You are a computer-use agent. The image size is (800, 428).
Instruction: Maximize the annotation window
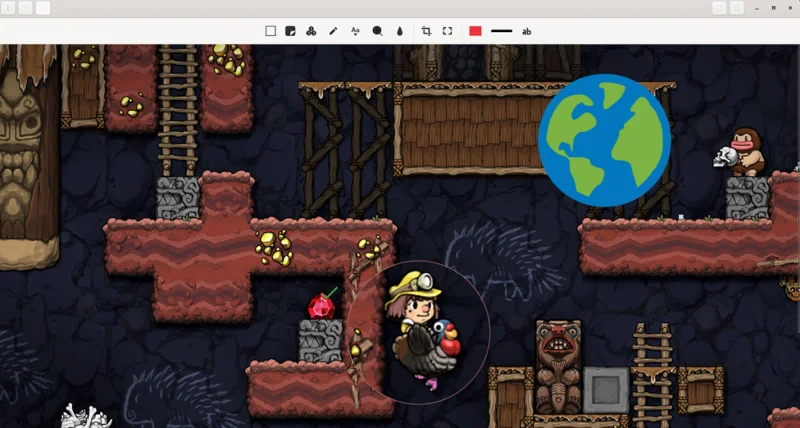coord(773,8)
